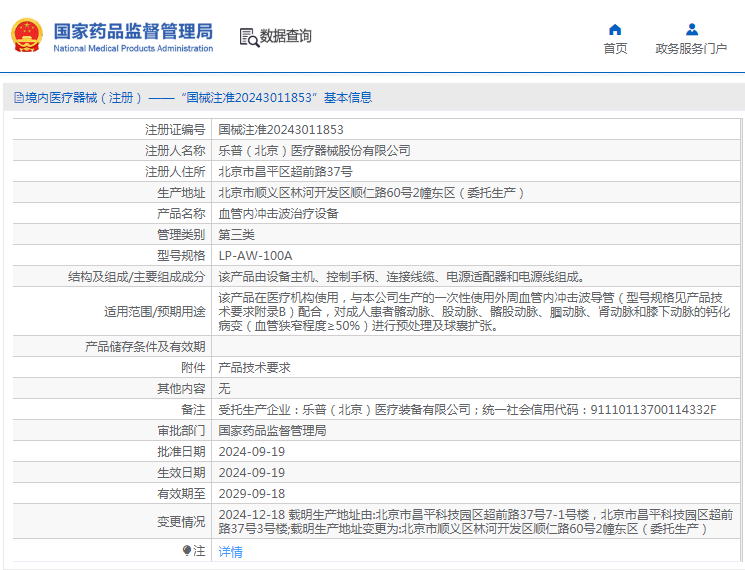This screenshot has width=745, height=570.
Task: Select 适用范围/预期用途 description paragraph
Action: (474, 312)
